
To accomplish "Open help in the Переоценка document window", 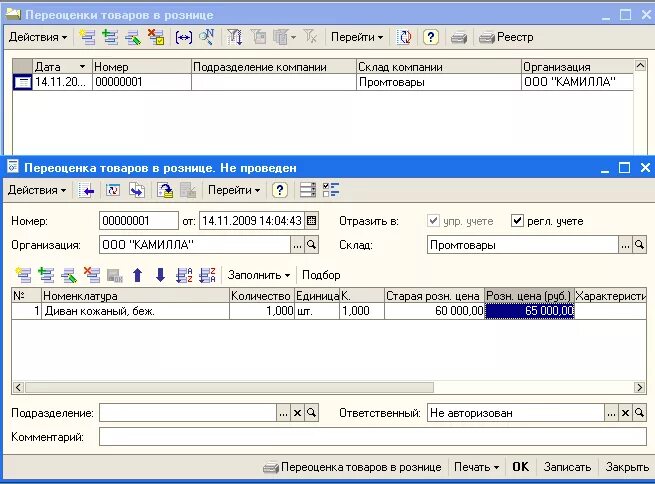I will pos(279,190).
